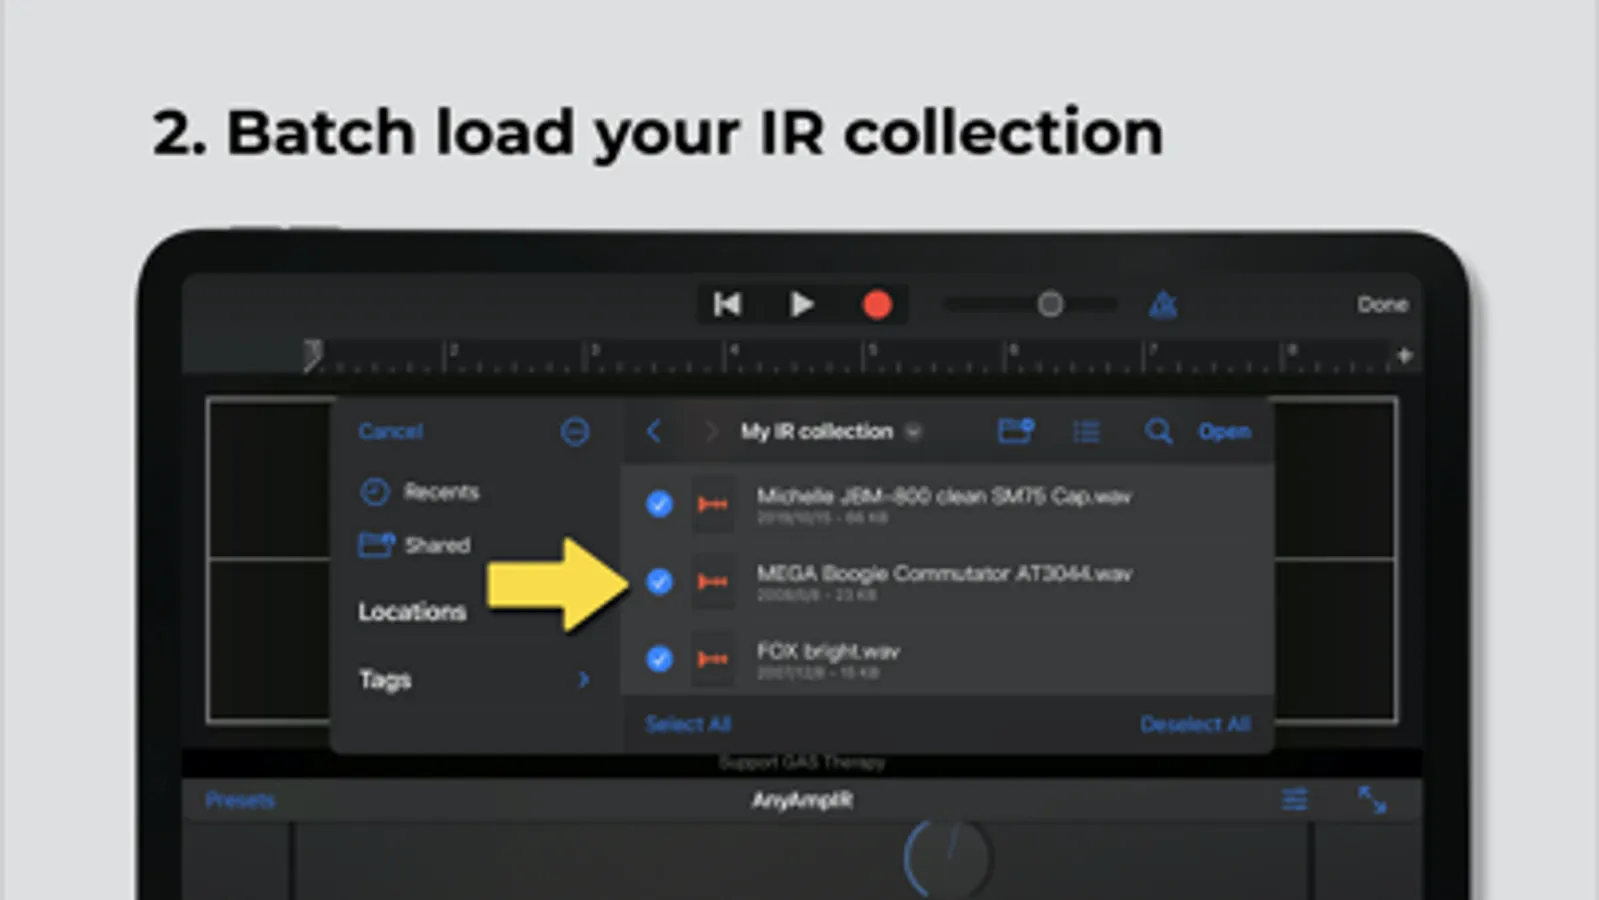Image resolution: width=1599 pixels, height=900 pixels.
Task: Click bar 7 on the timeline ruler
Action: pyautogui.click(x=1153, y=350)
